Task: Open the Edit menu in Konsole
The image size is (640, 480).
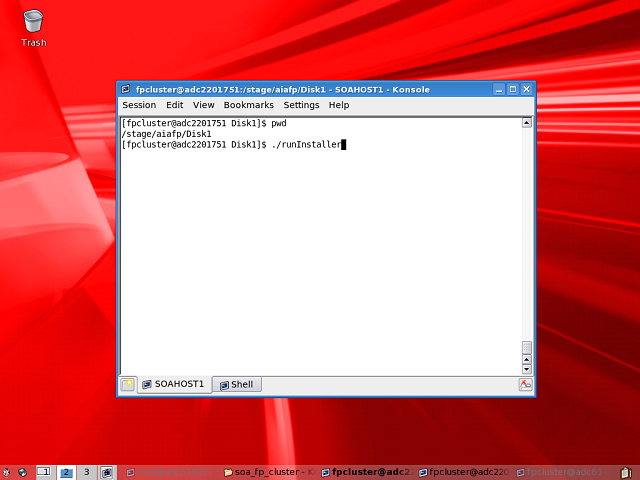Action: tap(174, 105)
